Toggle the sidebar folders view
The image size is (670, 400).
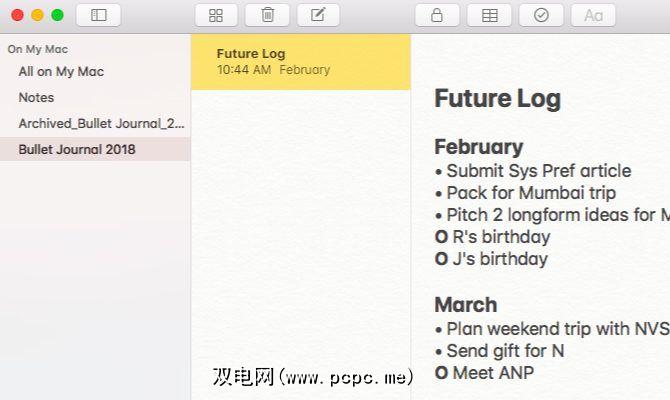(98, 15)
